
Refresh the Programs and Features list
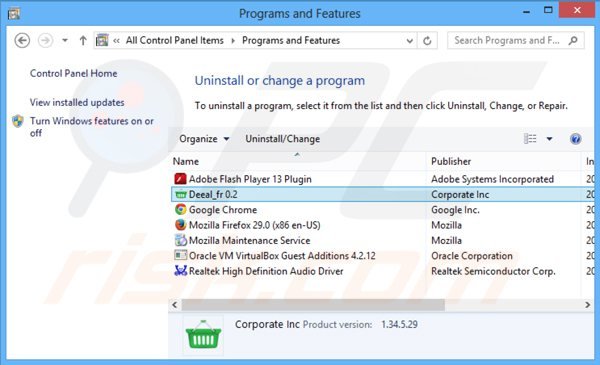point(427,41)
